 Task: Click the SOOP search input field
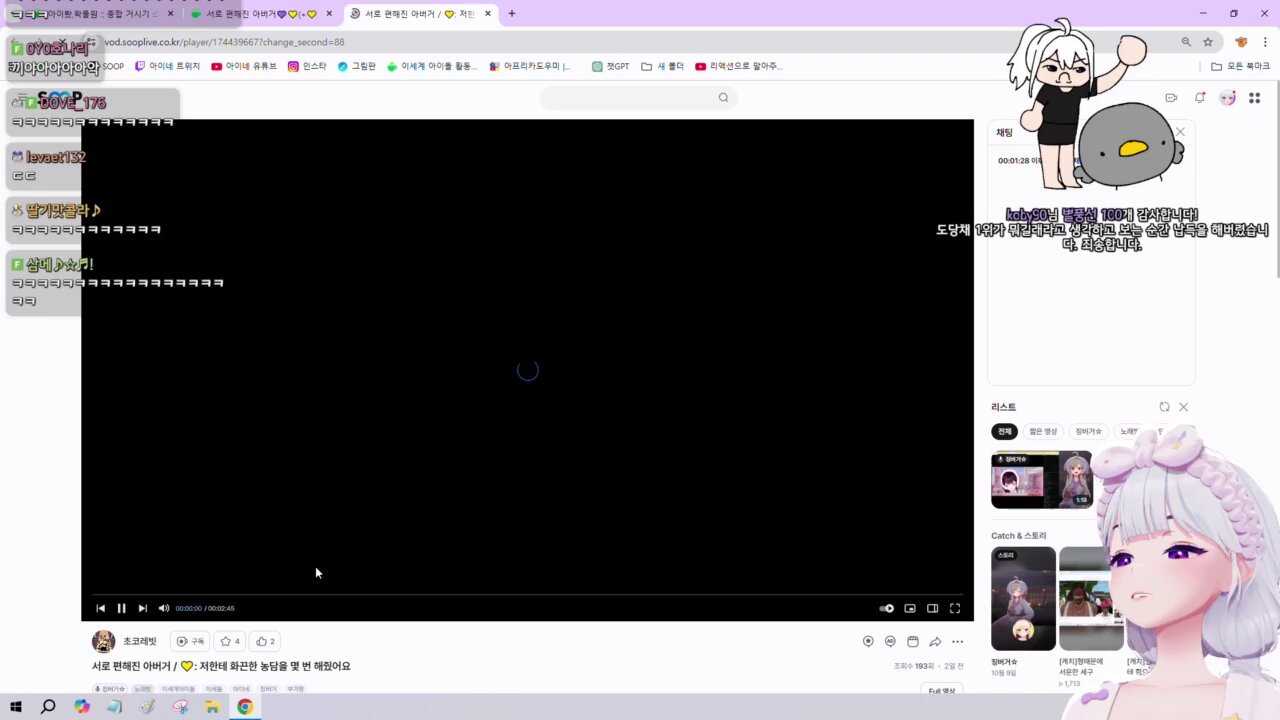pyautogui.click(x=628, y=97)
